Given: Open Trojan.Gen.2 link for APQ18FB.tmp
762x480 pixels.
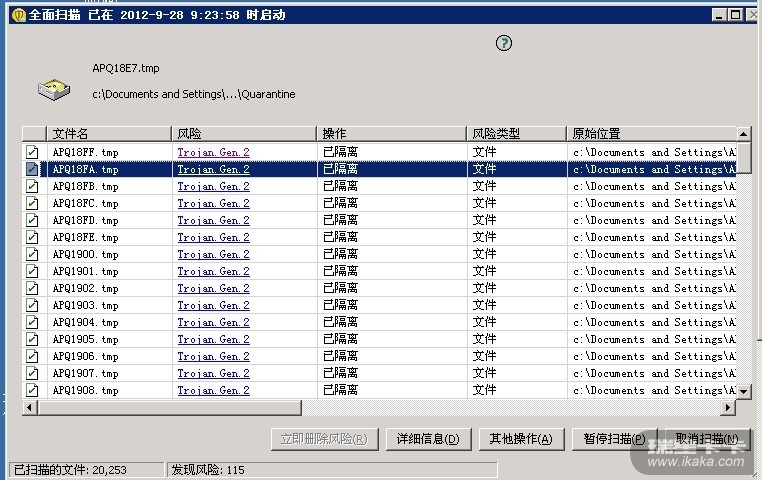Looking at the screenshot, I should point(213,187).
